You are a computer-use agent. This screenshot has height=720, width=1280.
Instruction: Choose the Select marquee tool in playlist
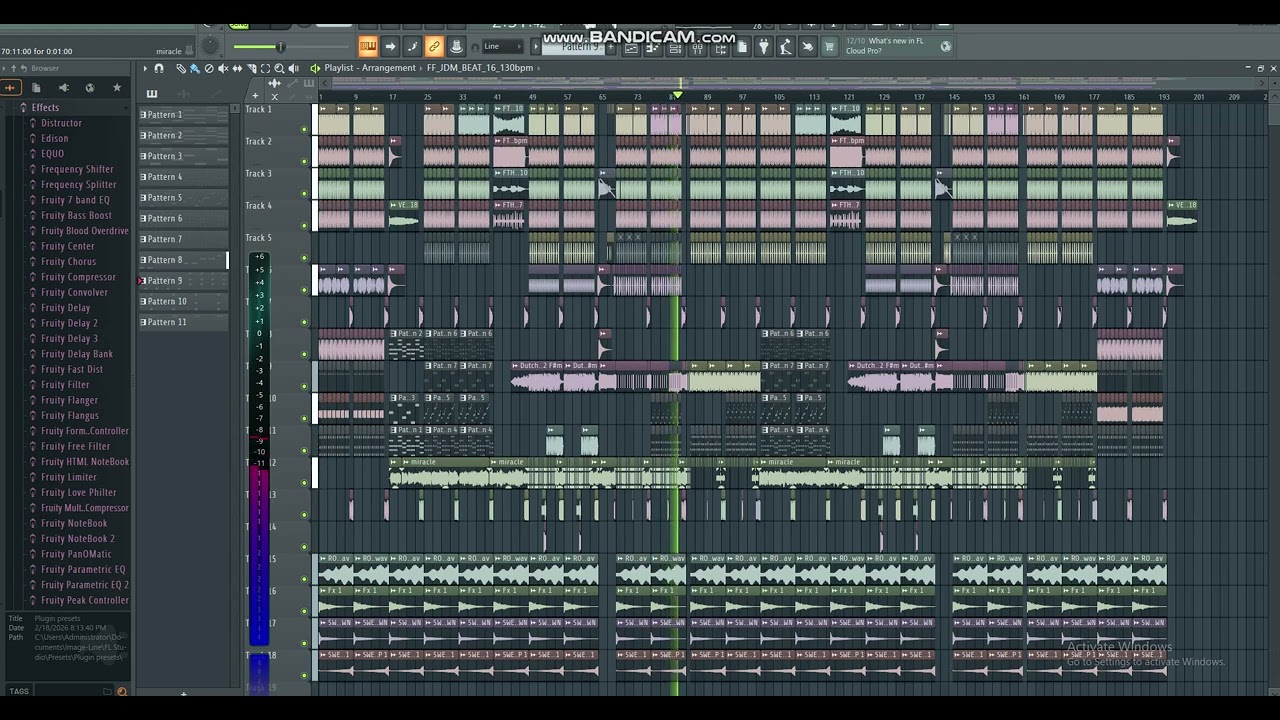coord(265,68)
